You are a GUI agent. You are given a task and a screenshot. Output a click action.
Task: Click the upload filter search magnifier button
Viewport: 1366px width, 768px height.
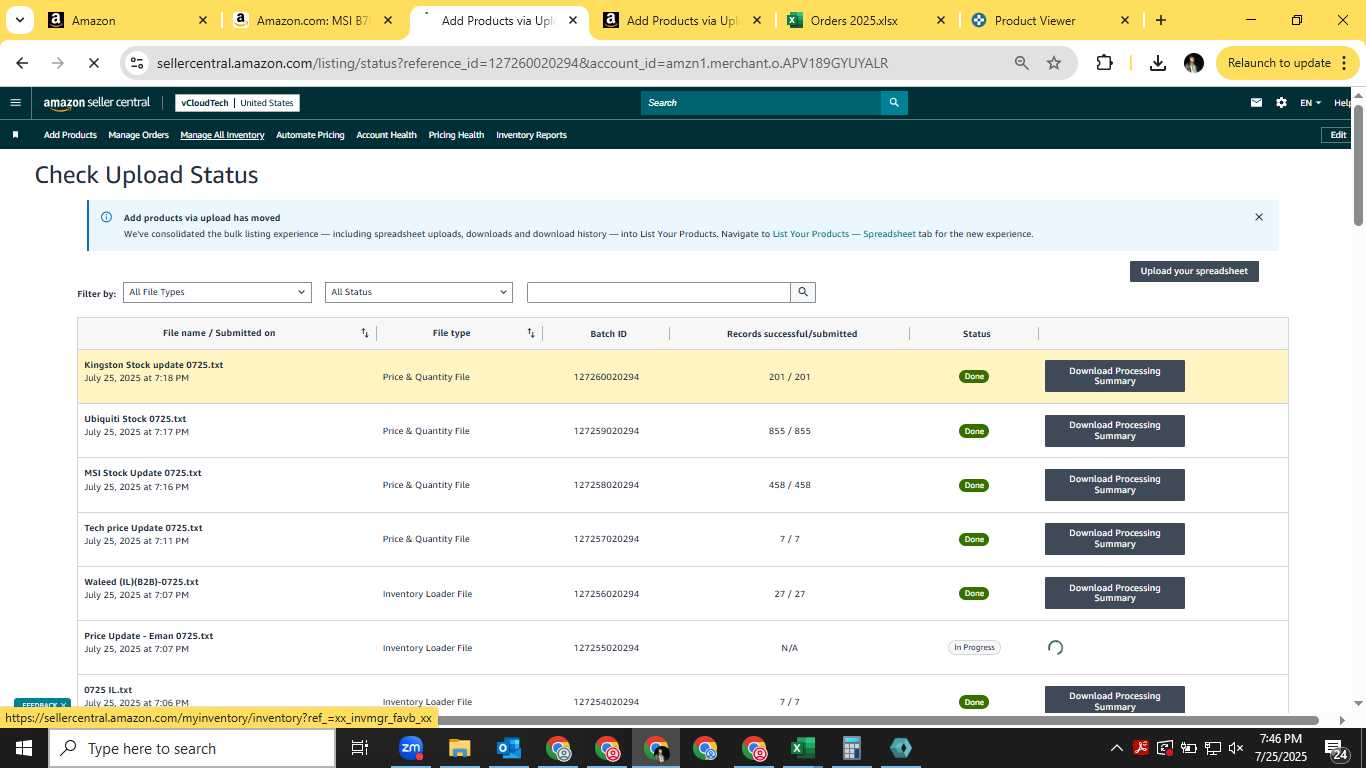pos(803,292)
